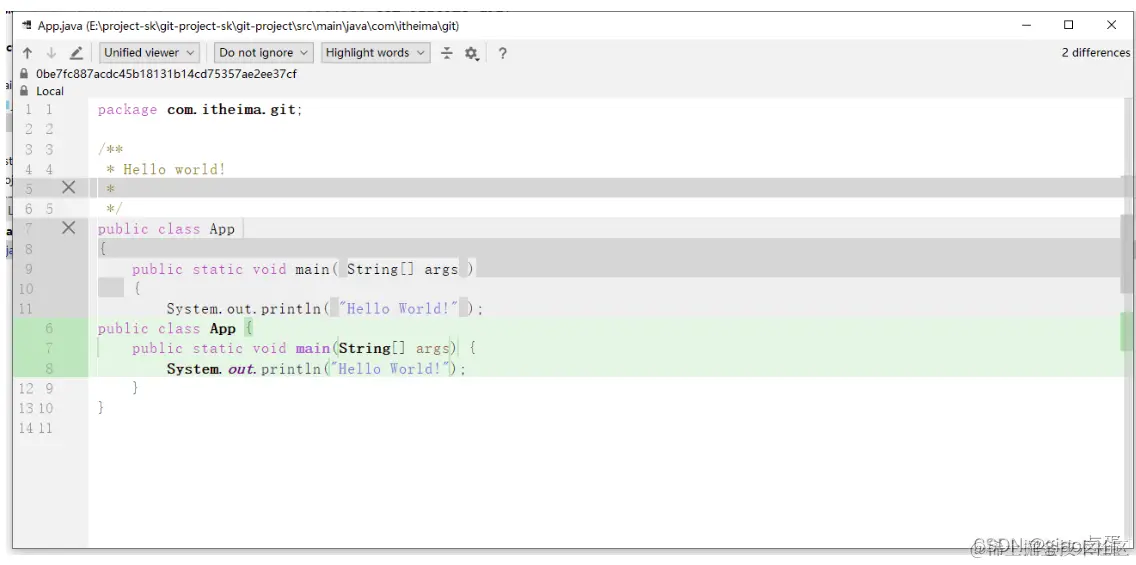Viewport: 1136px width, 565px height.
Task: Click the Local label
Action: tap(50, 91)
